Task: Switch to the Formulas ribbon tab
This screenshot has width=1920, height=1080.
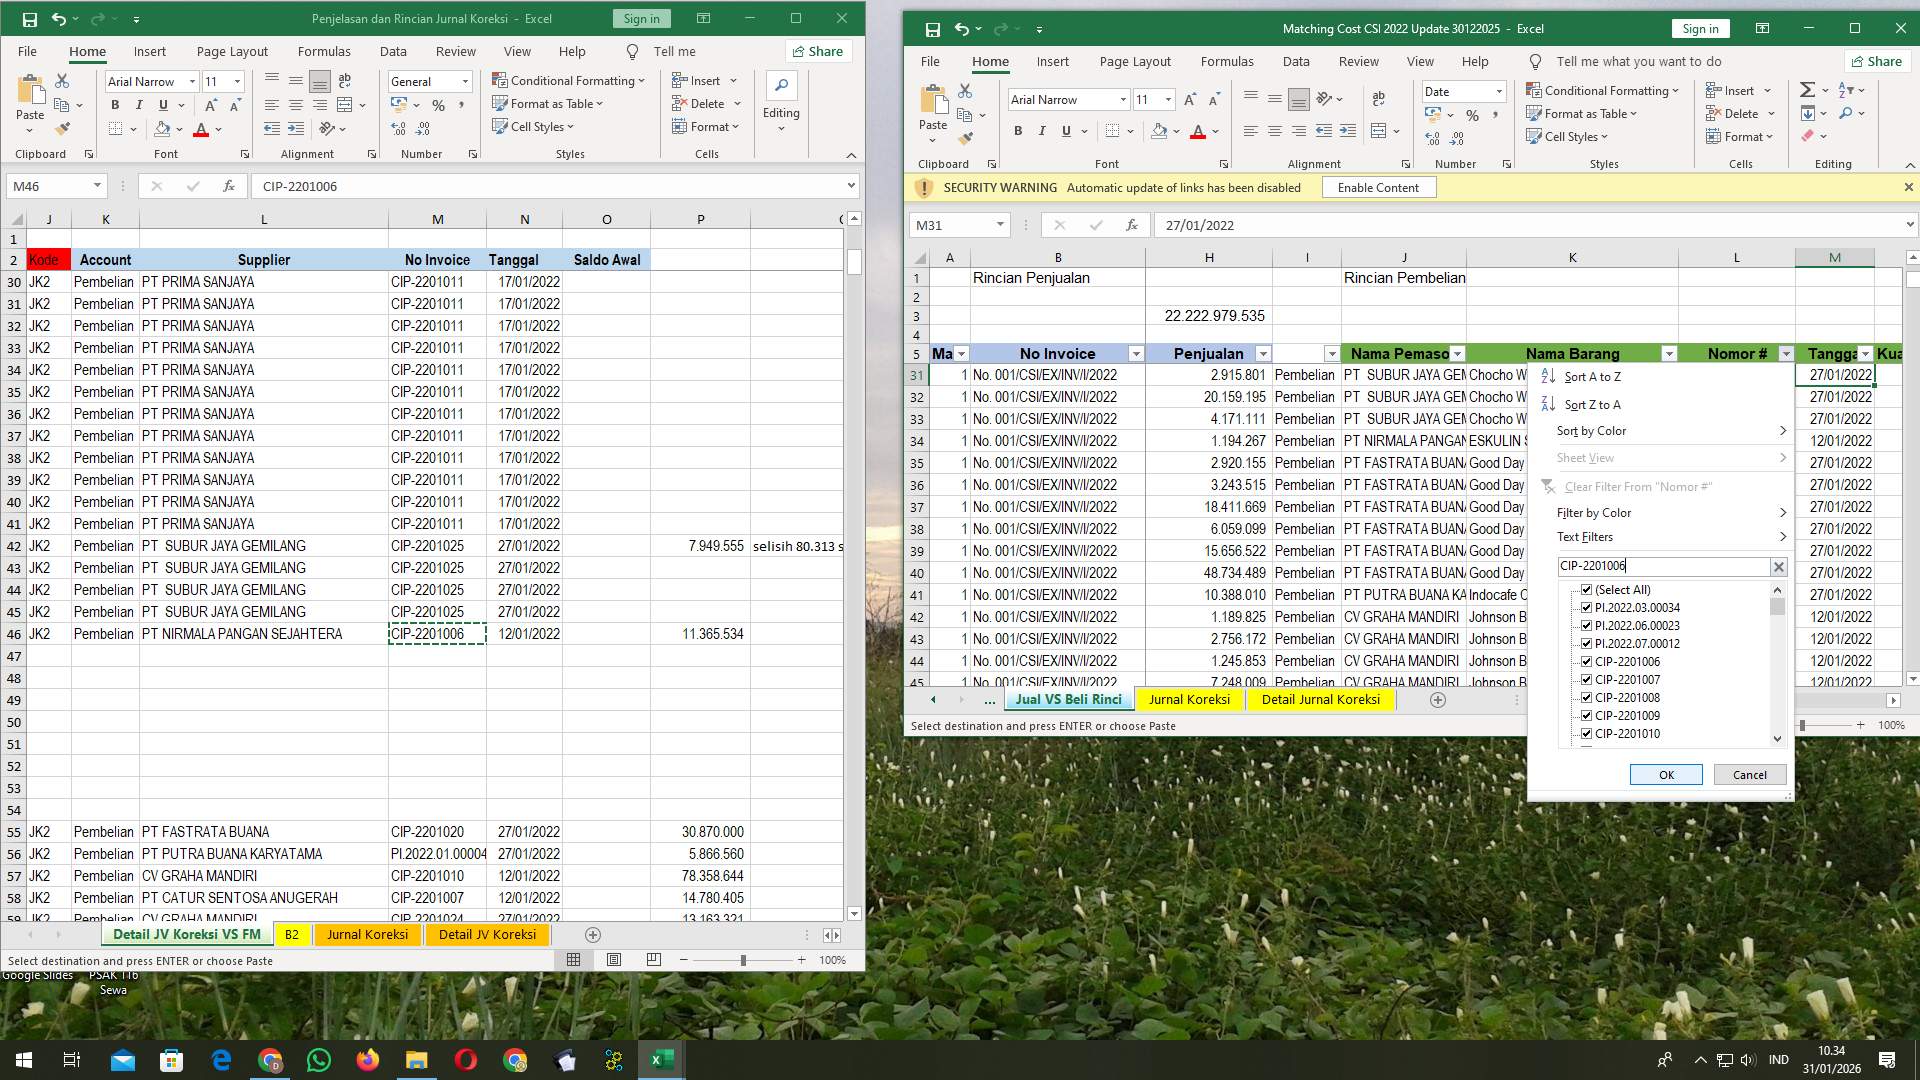Action: point(1227,61)
